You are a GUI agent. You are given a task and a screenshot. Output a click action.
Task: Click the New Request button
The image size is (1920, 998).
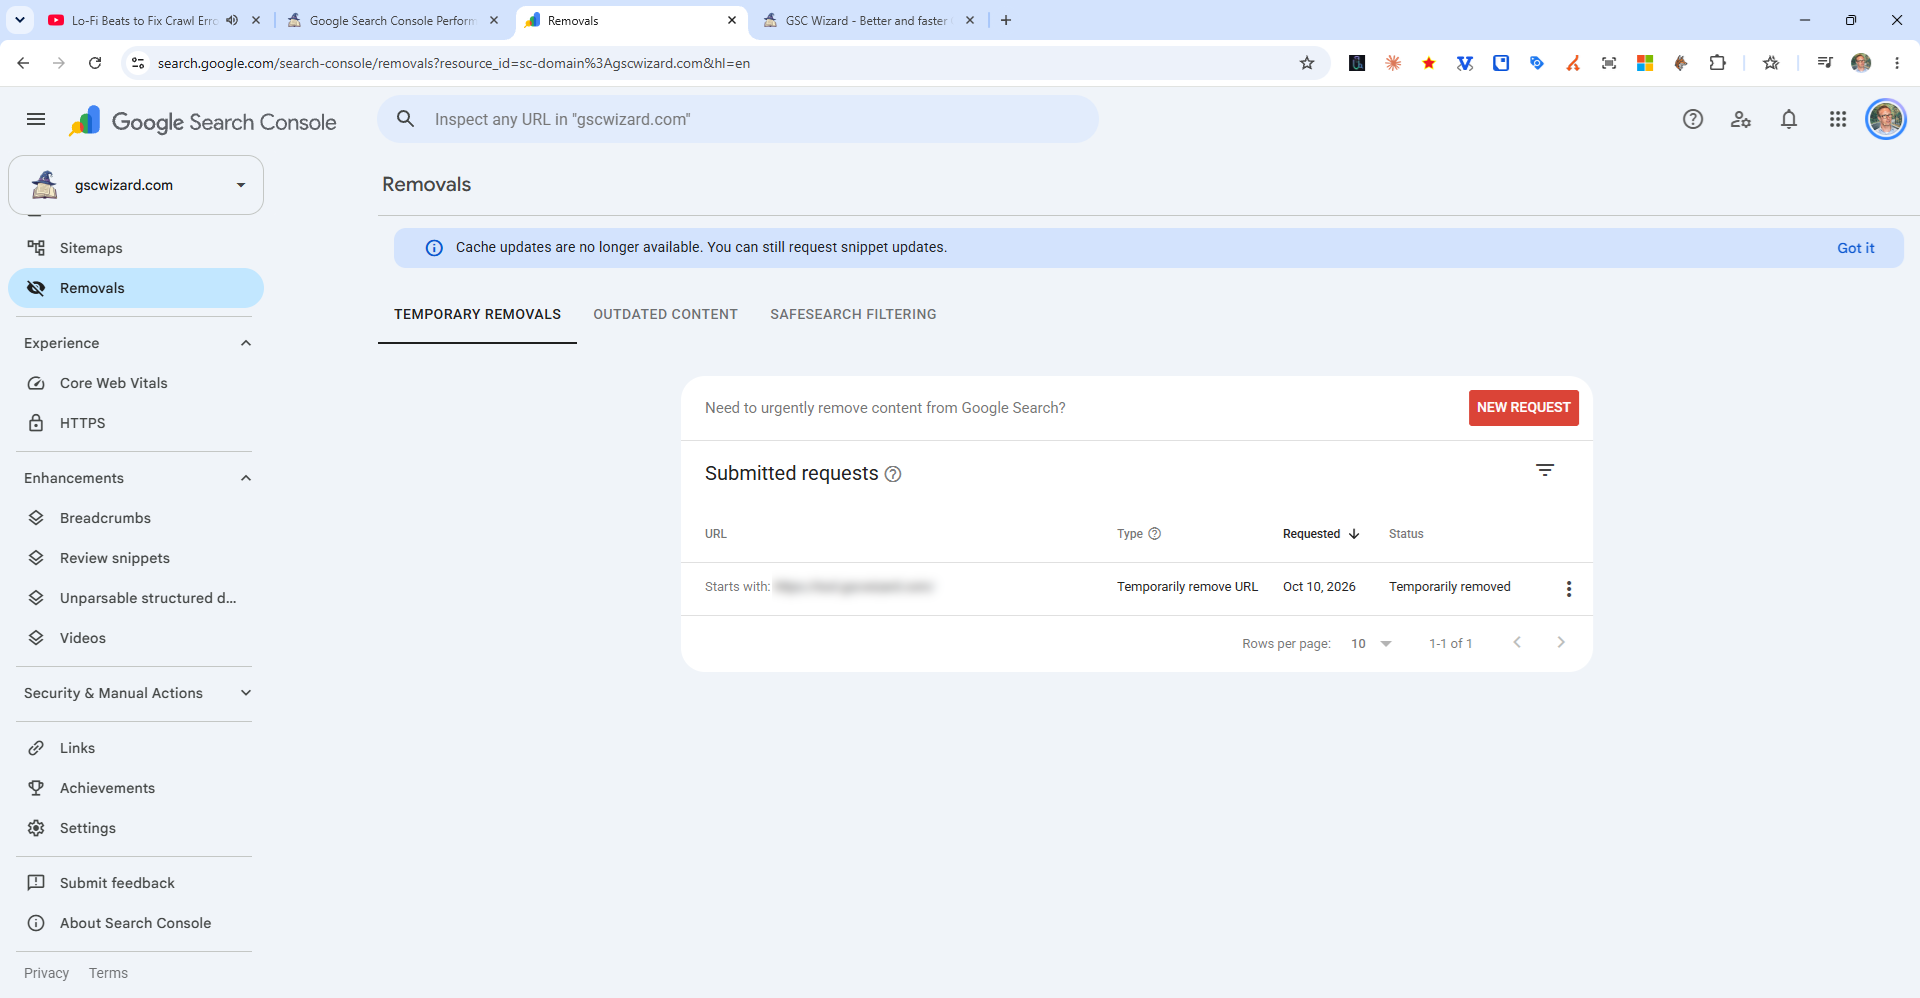click(x=1523, y=408)
